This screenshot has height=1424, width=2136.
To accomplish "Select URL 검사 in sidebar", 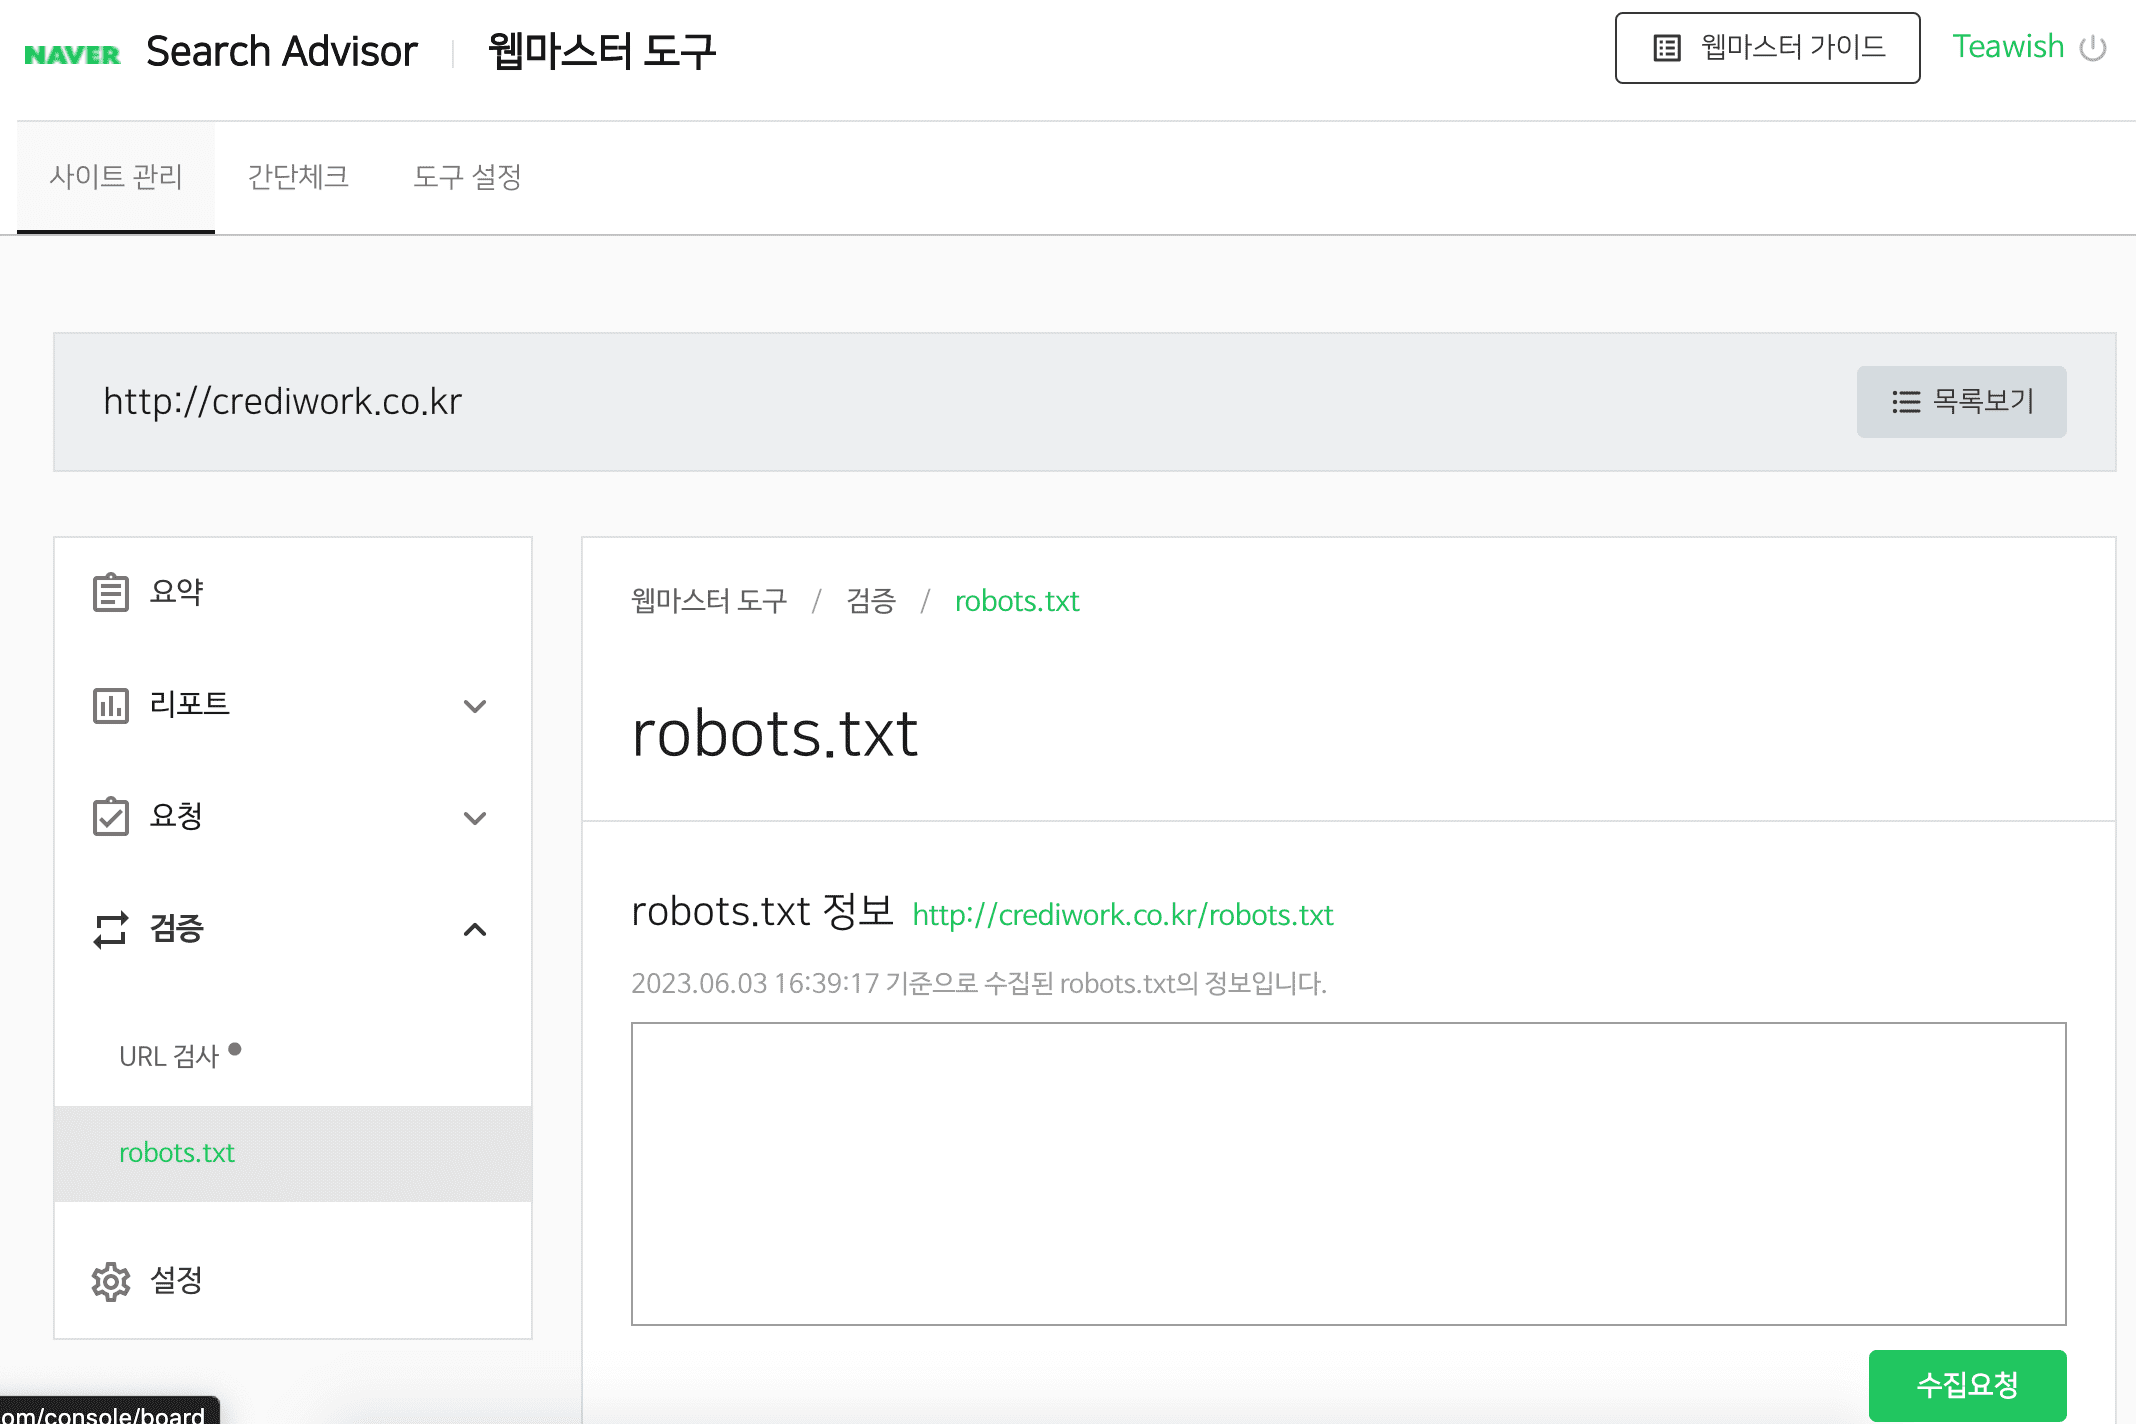I will click(x=169, y=1056).
